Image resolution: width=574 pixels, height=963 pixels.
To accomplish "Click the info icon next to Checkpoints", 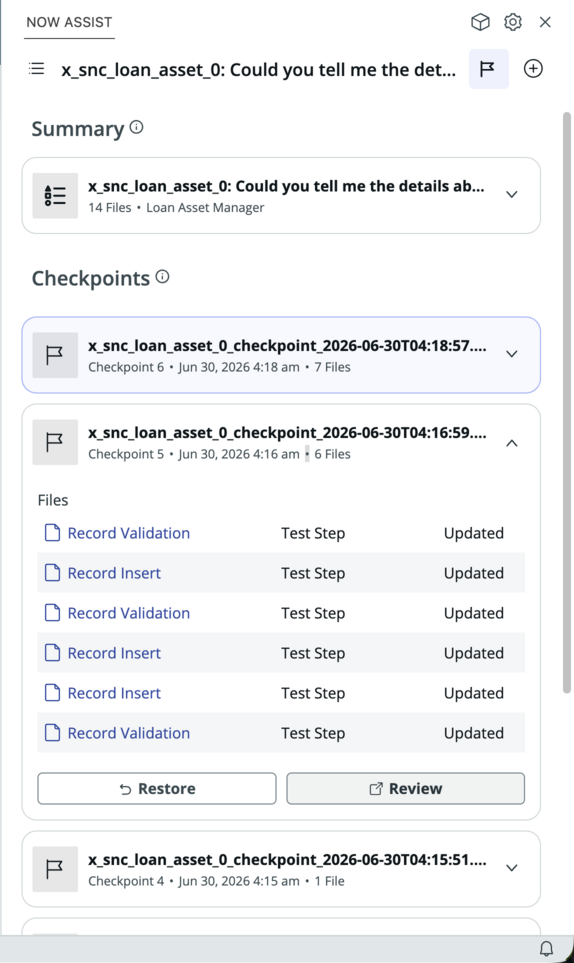I will (x=162, y=276).
